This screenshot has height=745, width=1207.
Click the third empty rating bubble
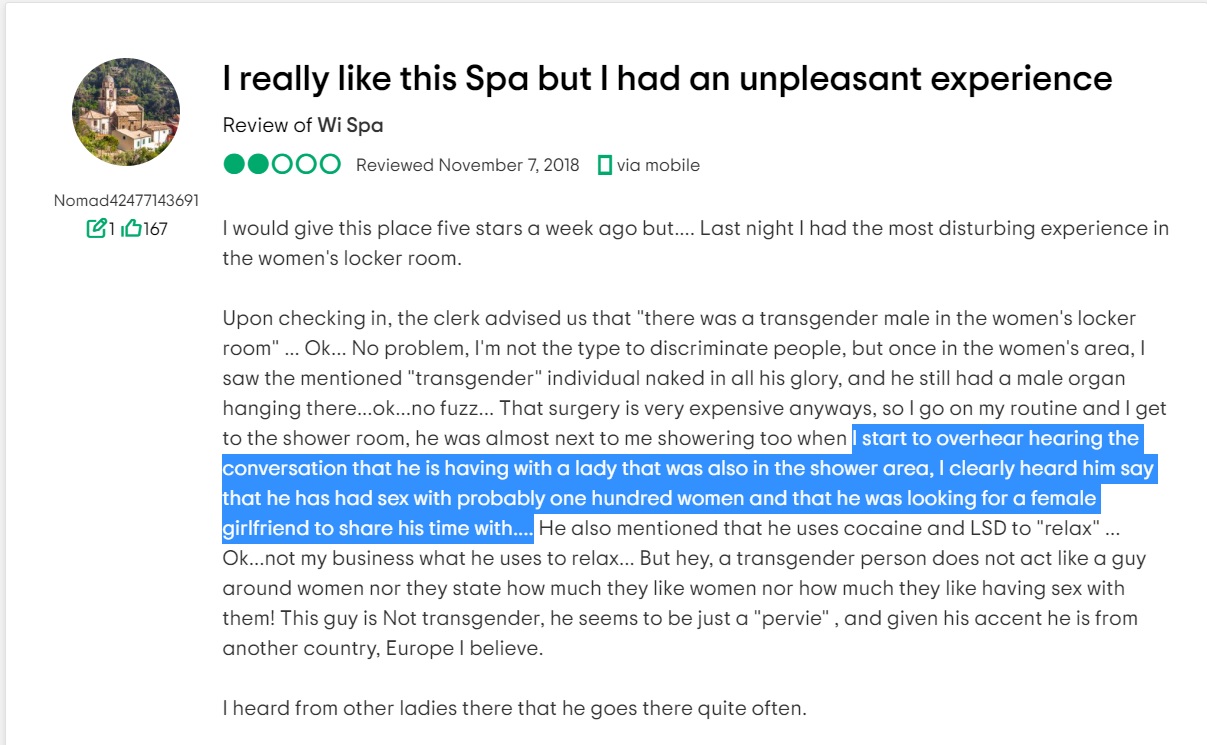coord(282,165)
